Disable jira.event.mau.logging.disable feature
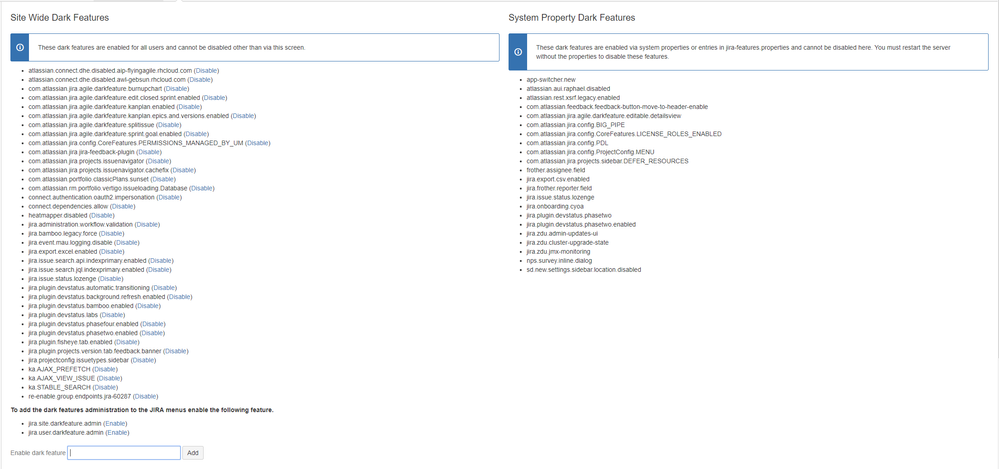This screenshot has height=469, width=999. (127, 243)
